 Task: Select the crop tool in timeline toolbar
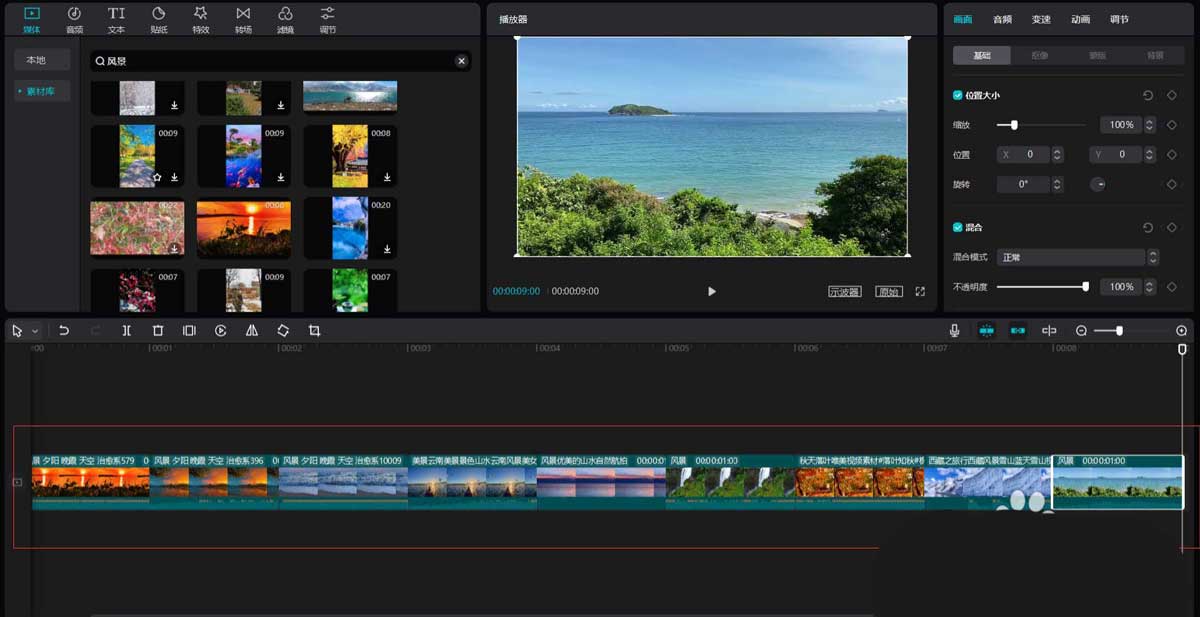point(314,330)
